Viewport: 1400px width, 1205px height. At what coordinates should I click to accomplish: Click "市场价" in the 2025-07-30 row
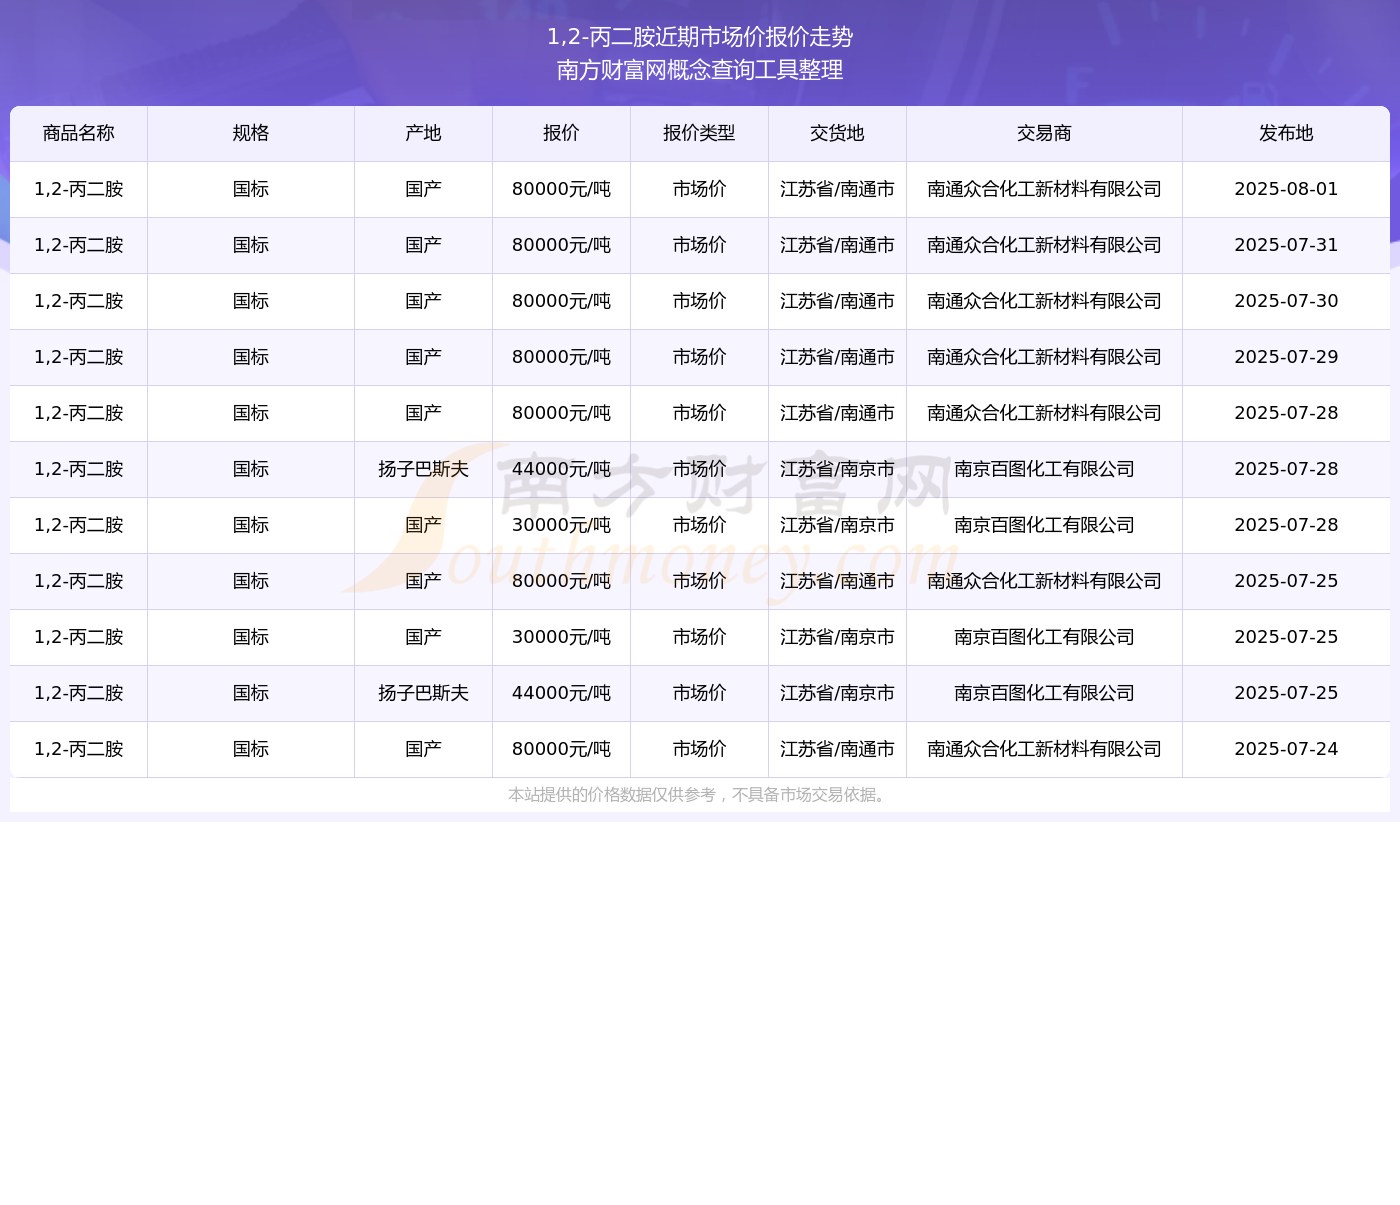(x=700, y=301)
